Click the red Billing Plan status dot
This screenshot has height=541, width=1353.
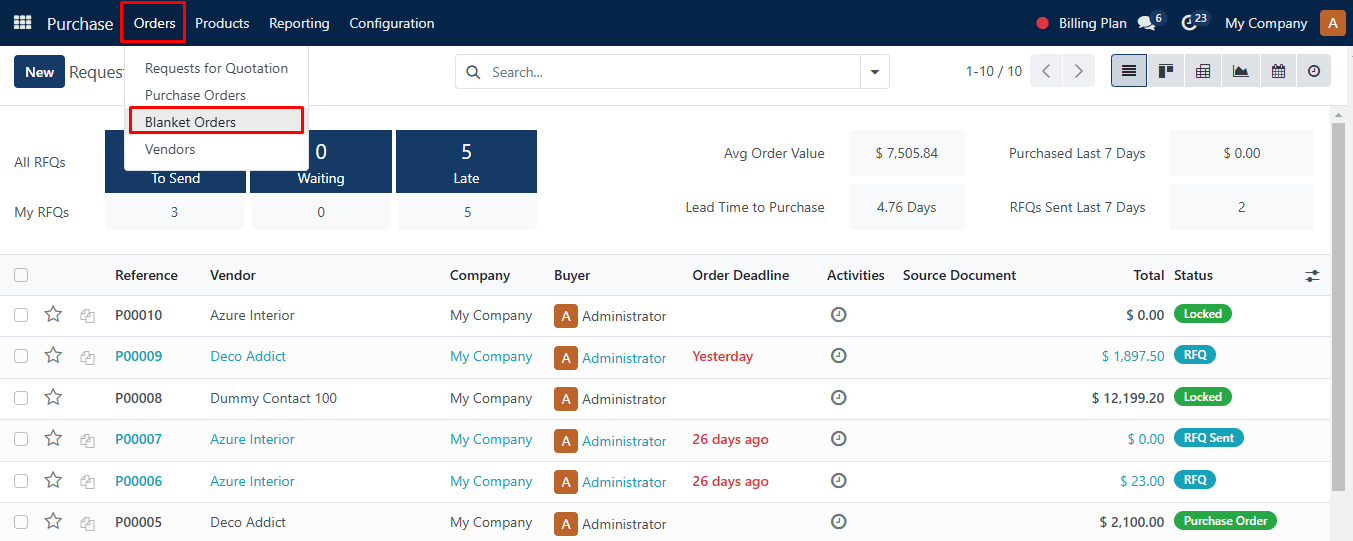click(x=1042, y=23)
